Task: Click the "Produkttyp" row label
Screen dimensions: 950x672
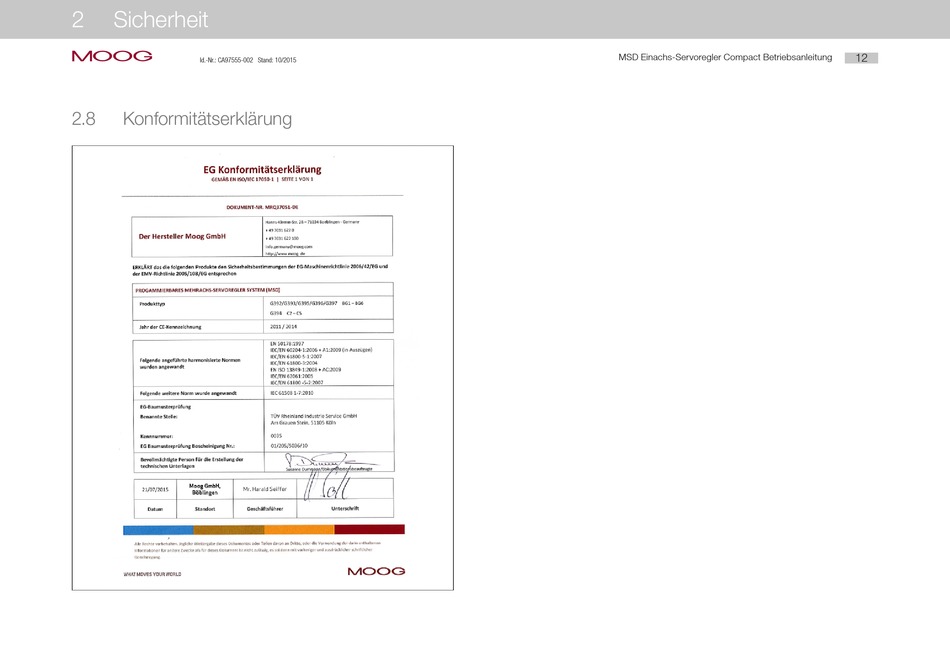Action: tap(152, 304)
